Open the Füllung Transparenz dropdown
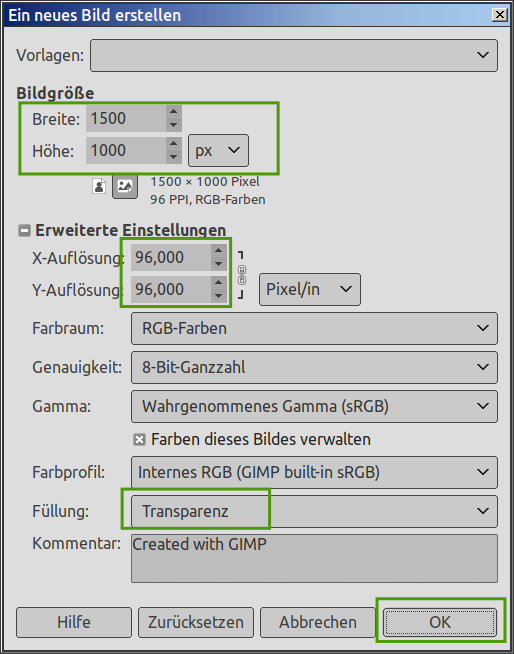The image size is (514, 654). (x=314, y=511)
